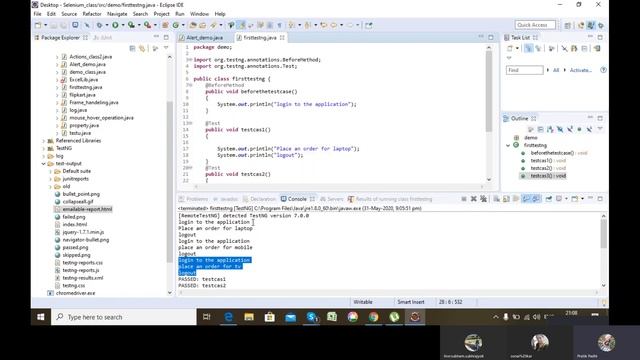The width and height of the screenshot is (640, 360).
Task: Open the Navigate menu
Action: coord(117,14)
